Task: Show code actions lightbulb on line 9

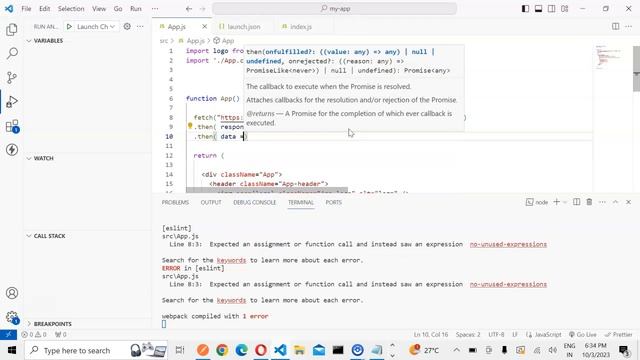Action: [190, 127]
